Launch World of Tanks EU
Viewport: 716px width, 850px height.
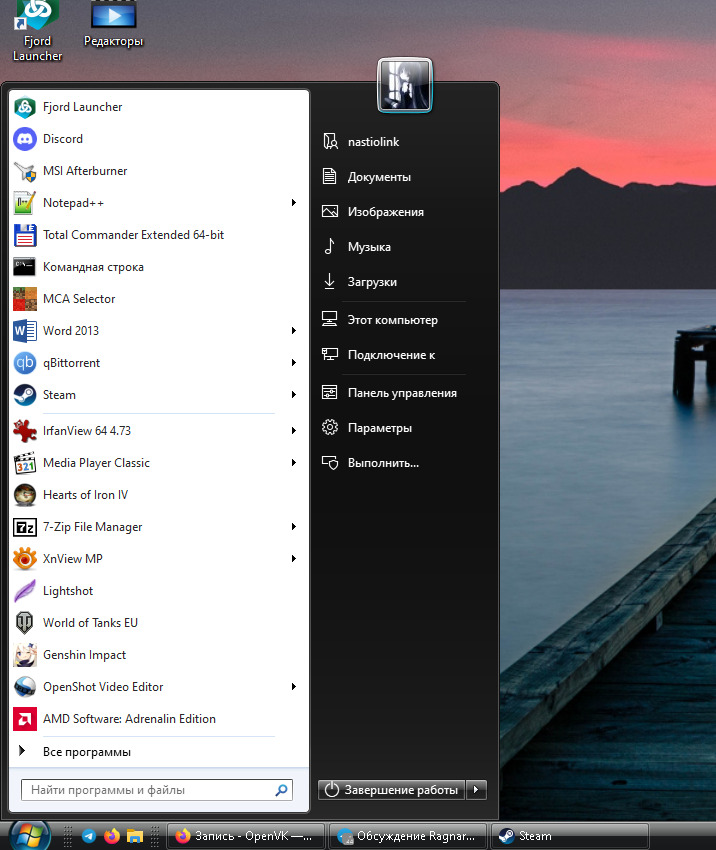(158, 622)
